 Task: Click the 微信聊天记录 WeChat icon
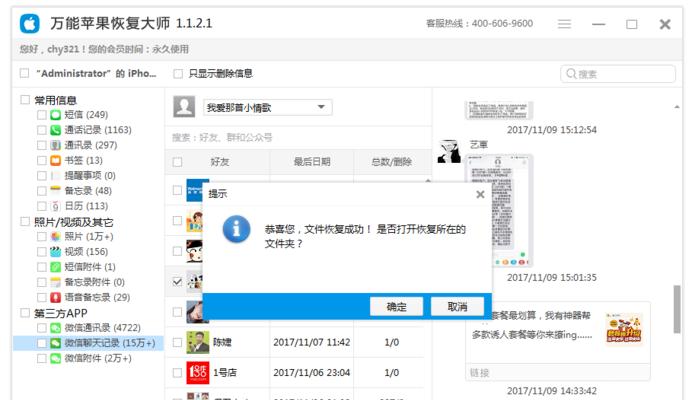[x=56, y=343]
